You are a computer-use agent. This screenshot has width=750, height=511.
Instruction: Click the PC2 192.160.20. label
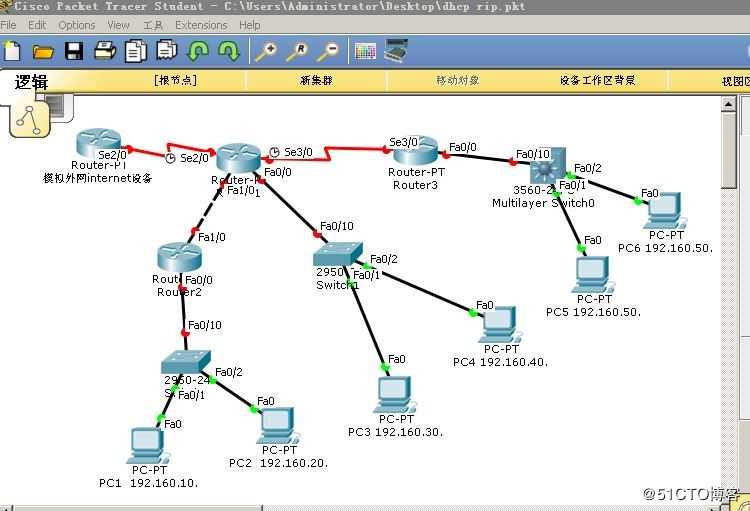tap(278, 463)
